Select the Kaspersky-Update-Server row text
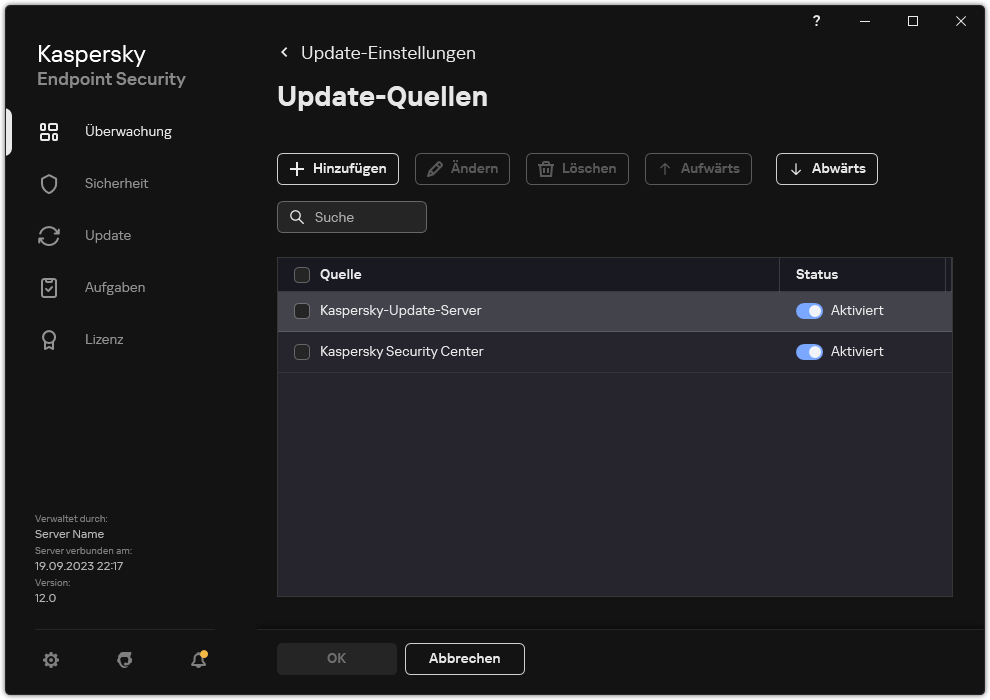990x700 pixels. click(400, 310)
